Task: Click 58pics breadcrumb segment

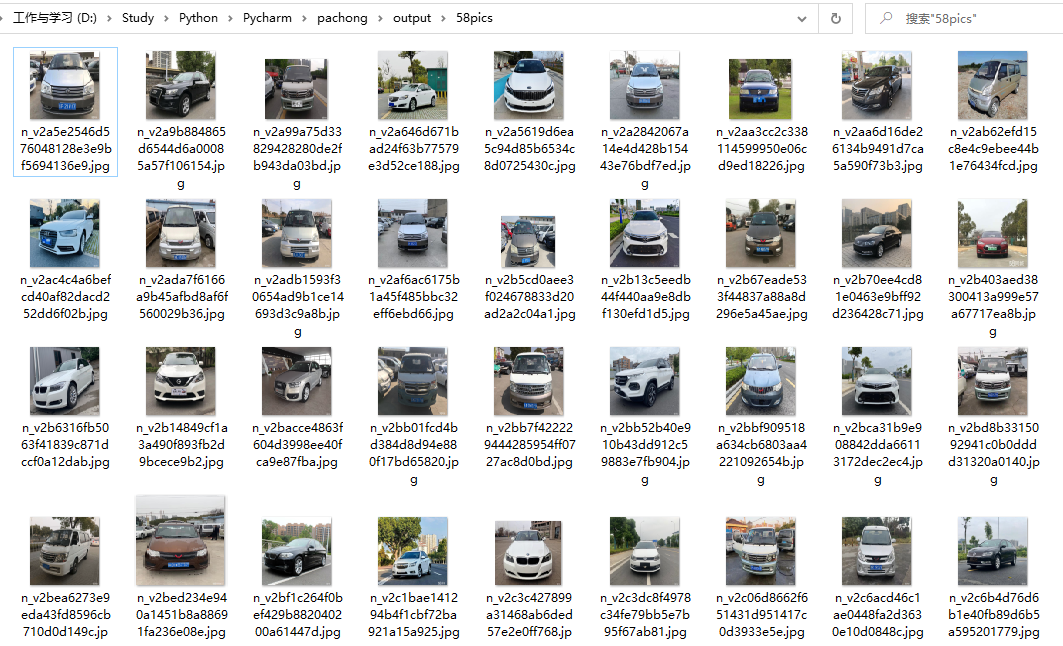Action: (x=474, y=18)
